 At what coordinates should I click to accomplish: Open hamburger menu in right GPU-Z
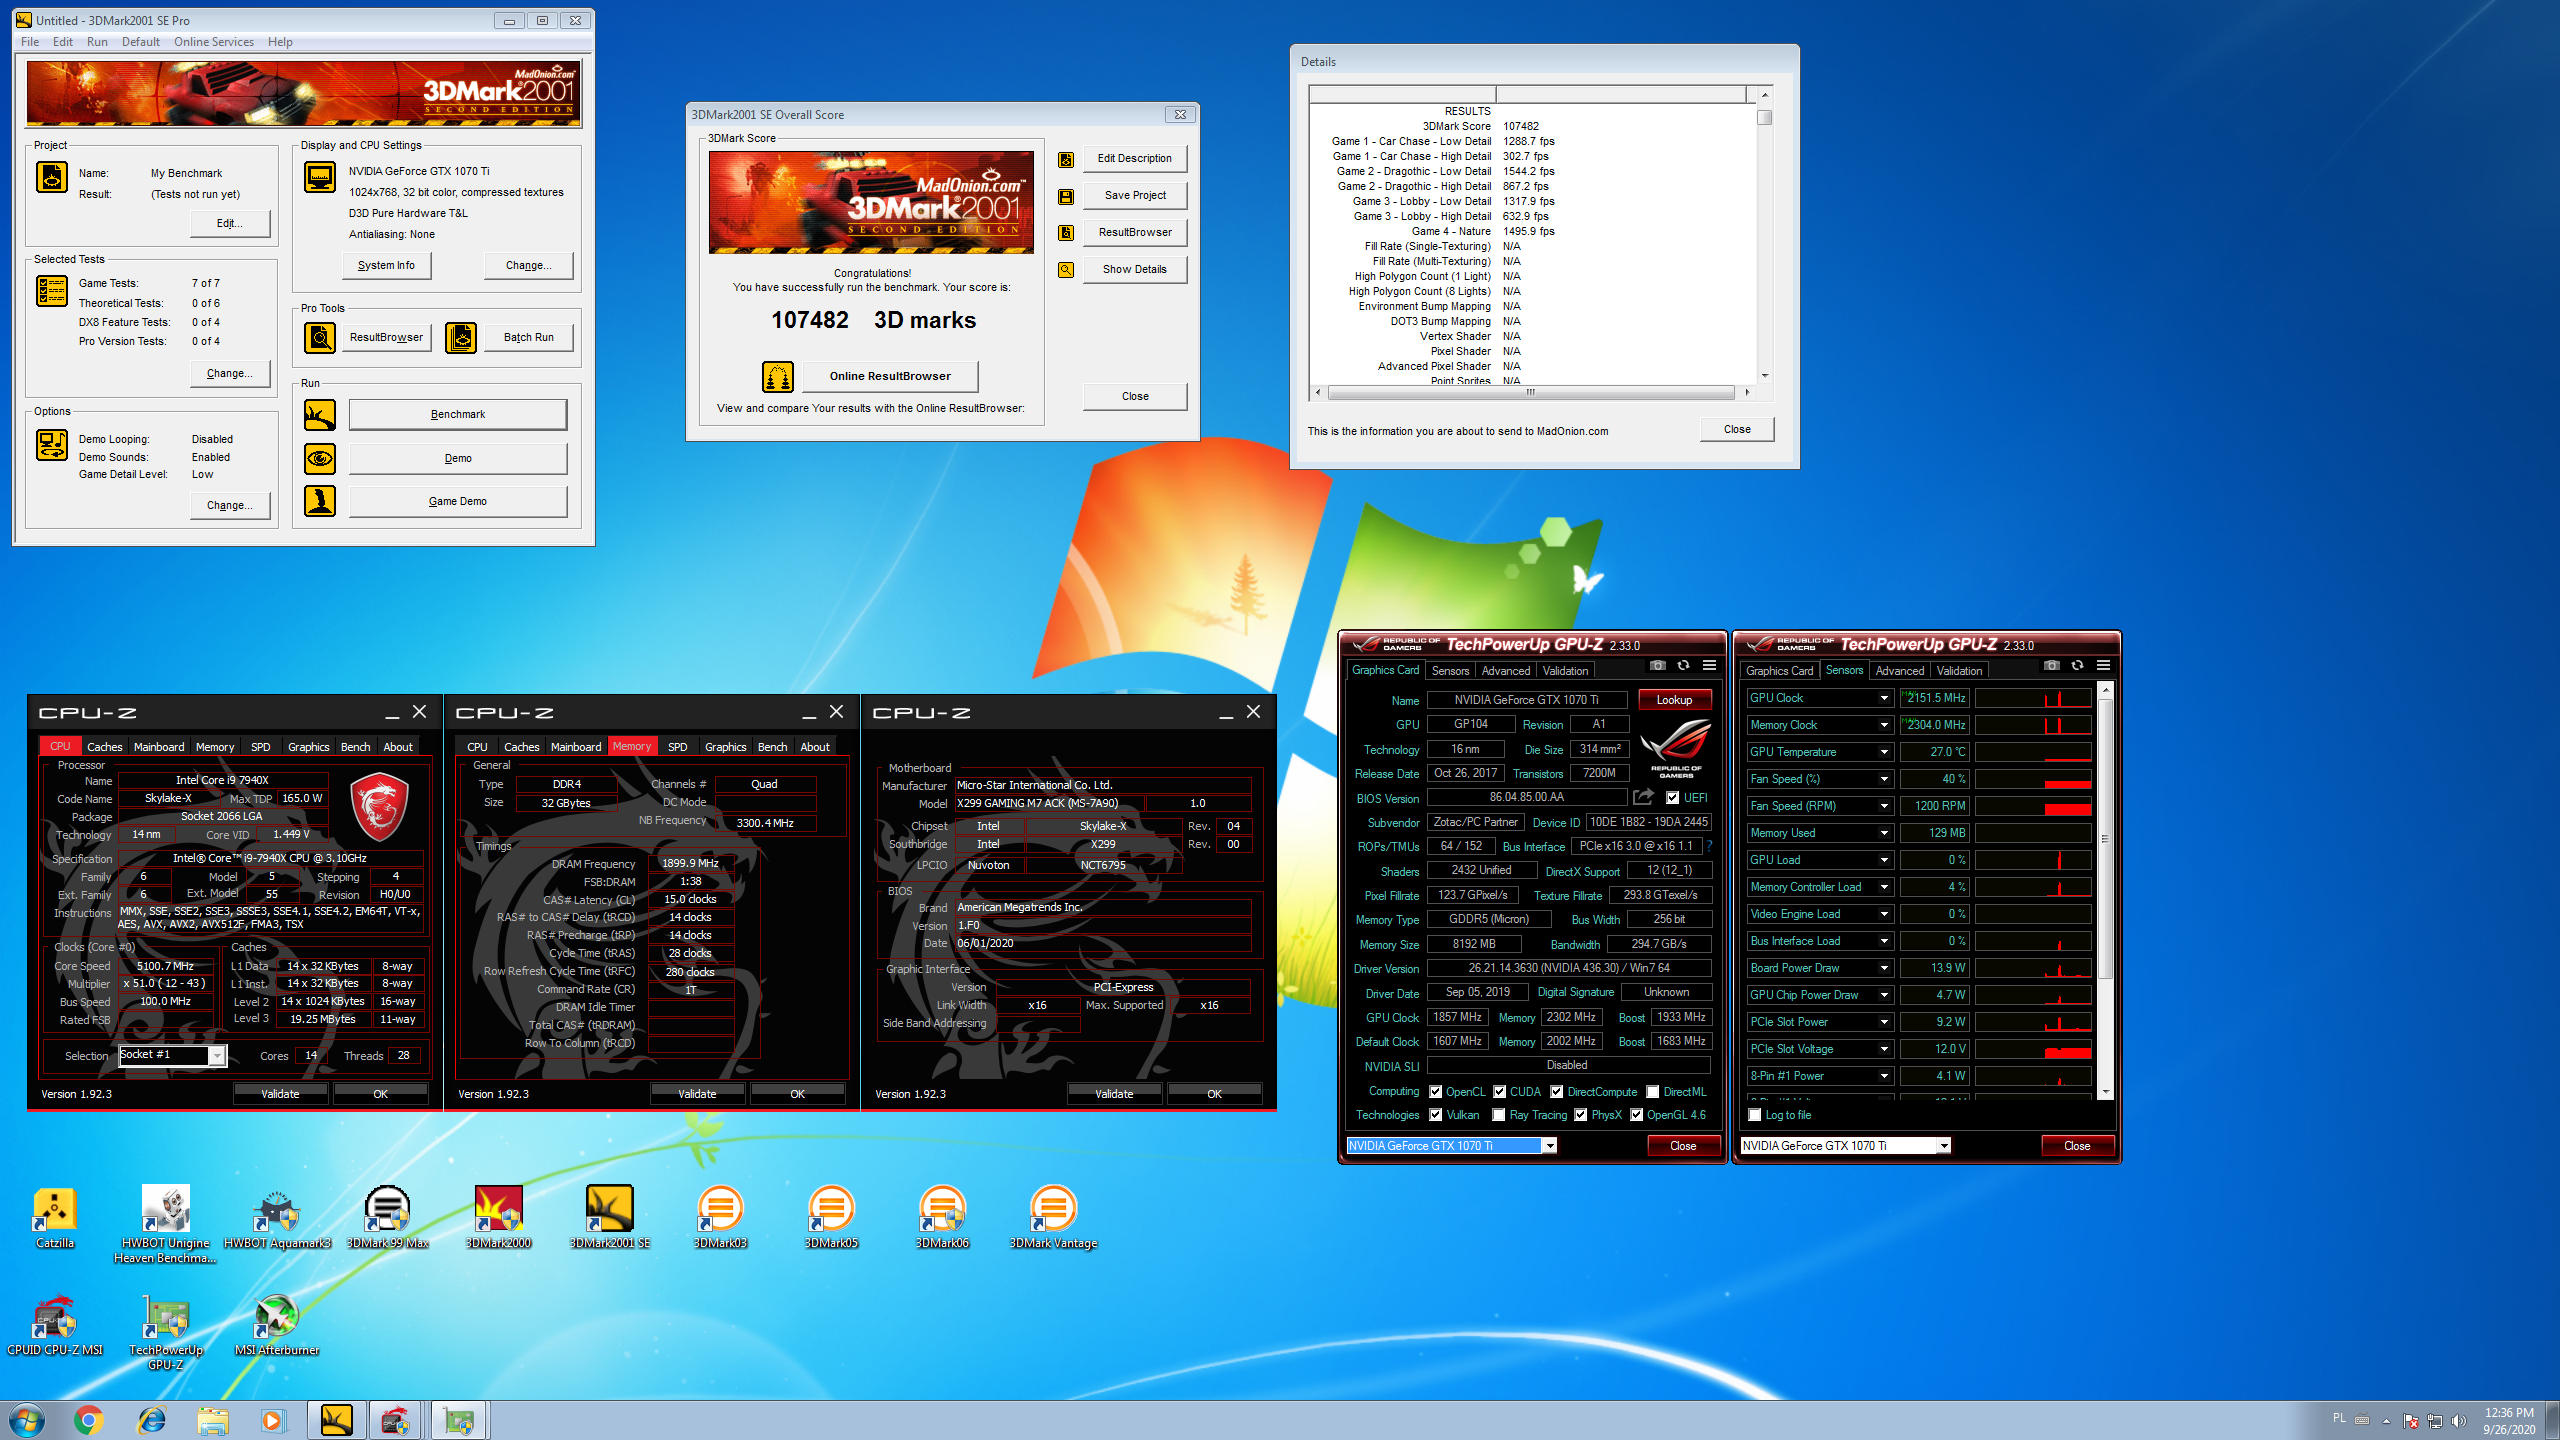[2104, 665]
